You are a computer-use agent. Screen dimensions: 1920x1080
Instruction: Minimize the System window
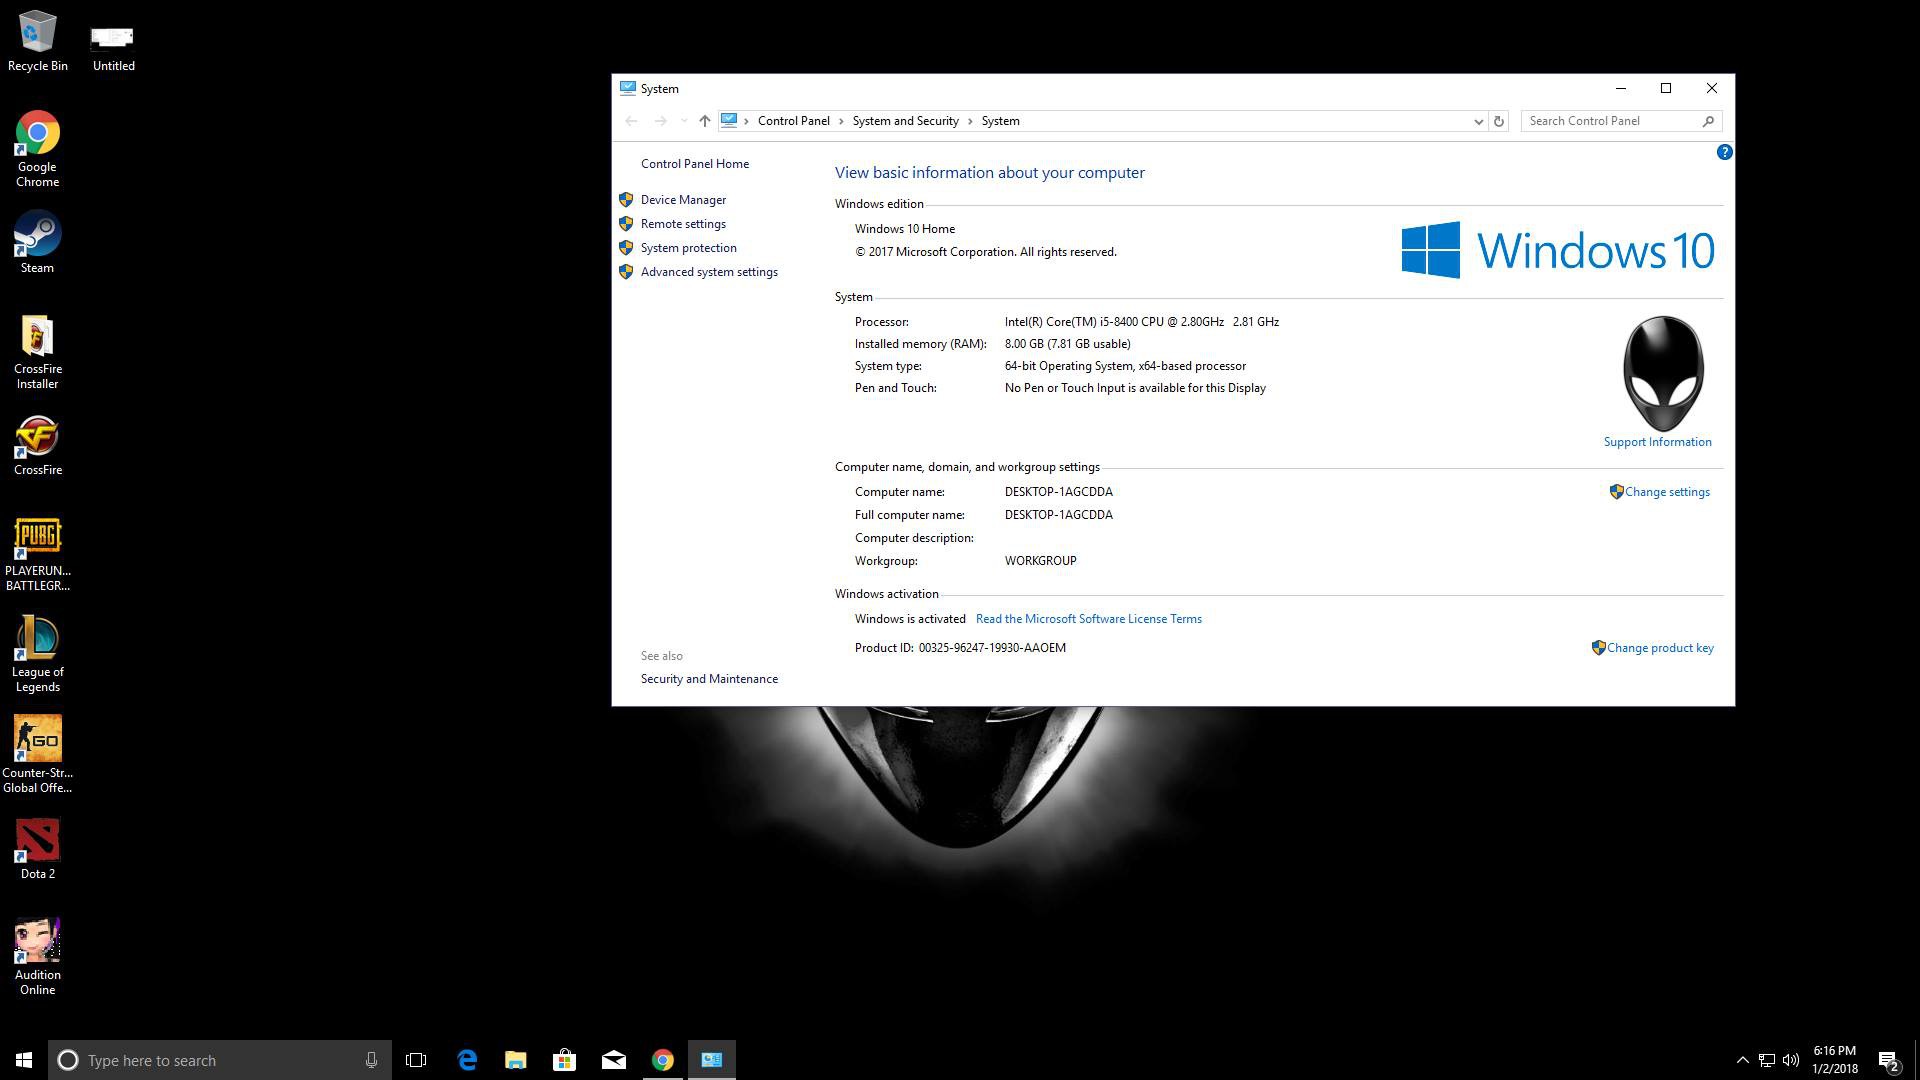point(1620,88)
